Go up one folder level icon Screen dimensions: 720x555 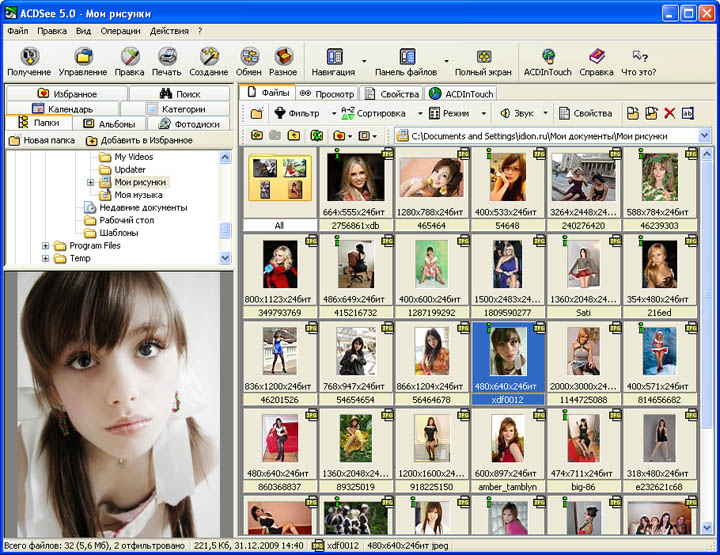[293, 135]
